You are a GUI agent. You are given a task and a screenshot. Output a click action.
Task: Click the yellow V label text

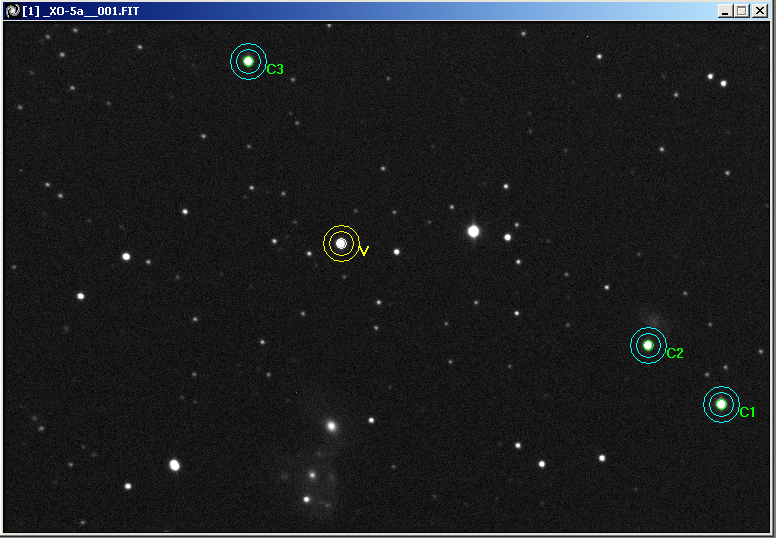coord(364,251)
